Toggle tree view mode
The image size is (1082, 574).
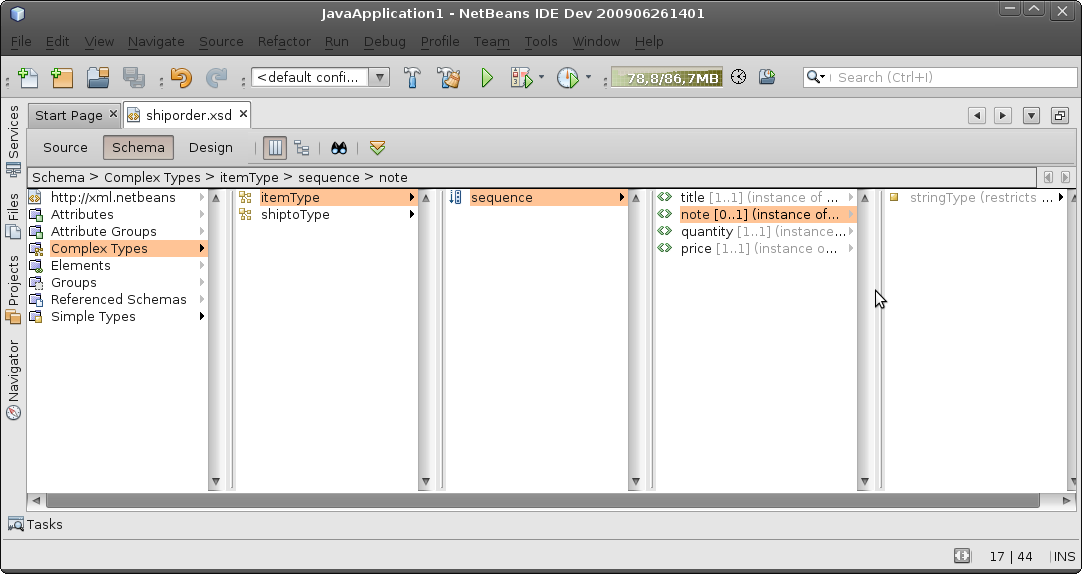tap(302, 148)
